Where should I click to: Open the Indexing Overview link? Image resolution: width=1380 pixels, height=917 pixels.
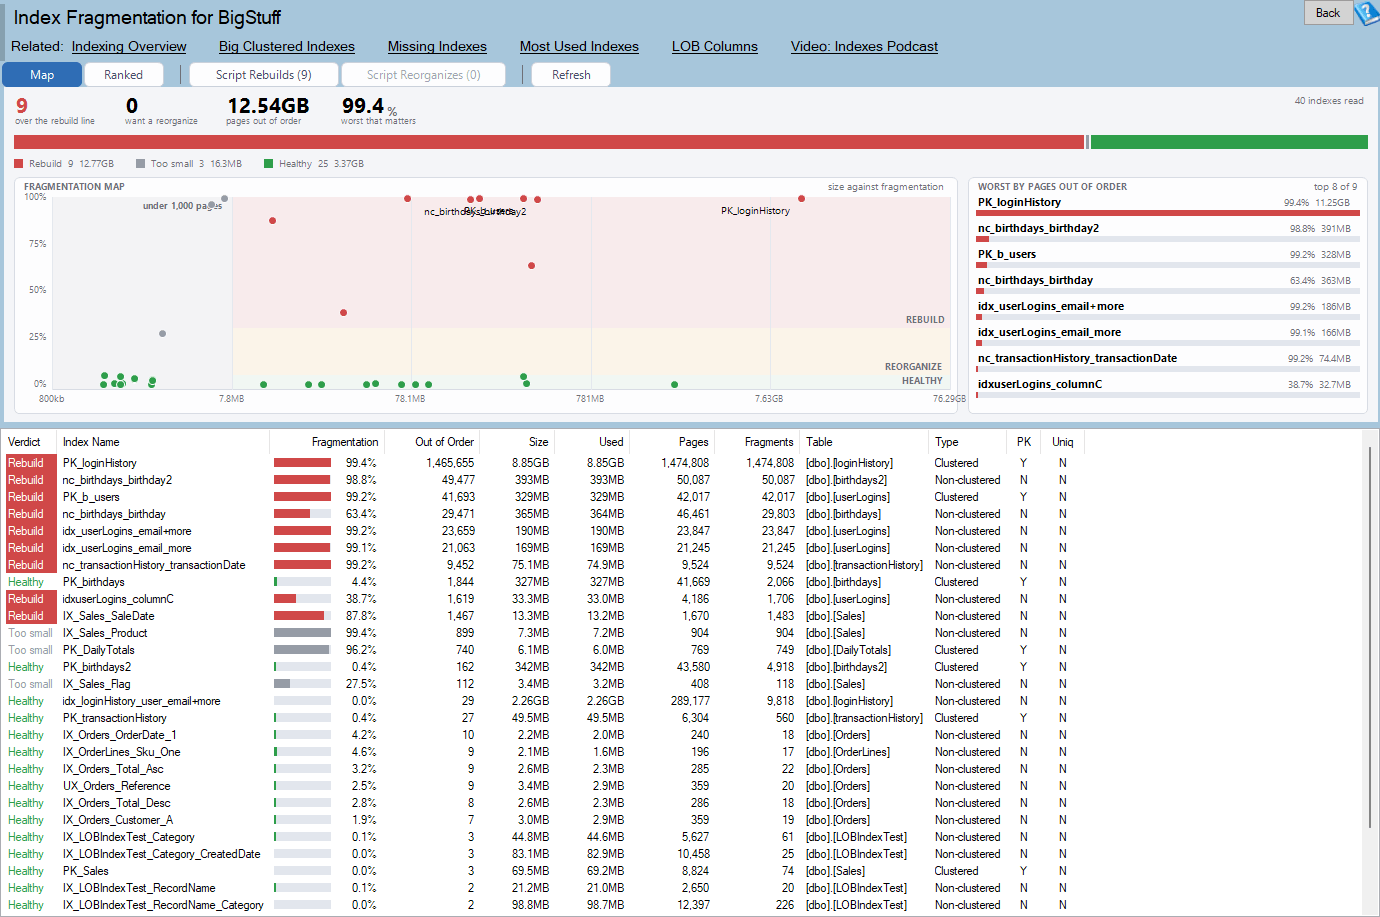click(129, 46)
